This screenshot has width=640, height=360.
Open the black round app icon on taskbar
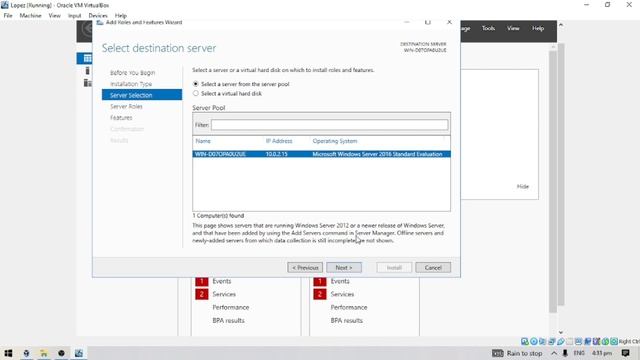(x=61, y=353)
